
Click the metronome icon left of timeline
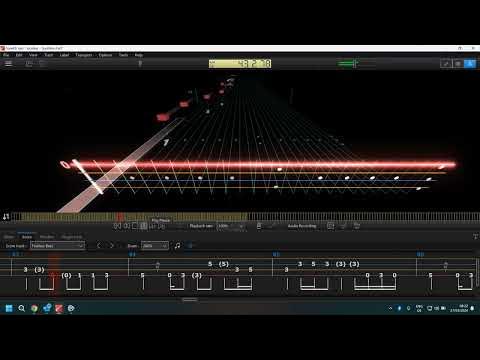click(x=6, y=217)
